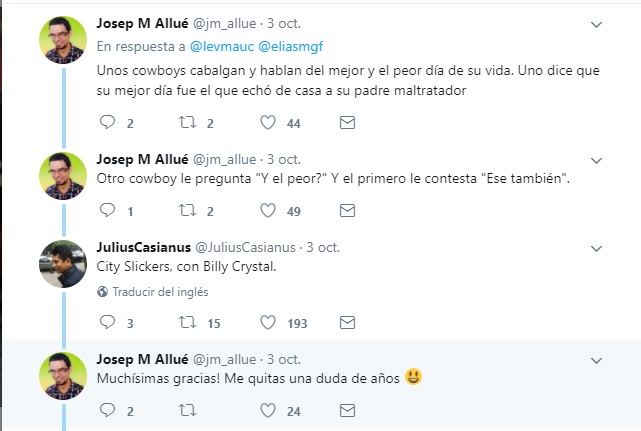Screen dimensions: 641x431
Task: Reply to the City Slickers tweet
Action: (109, 323)
